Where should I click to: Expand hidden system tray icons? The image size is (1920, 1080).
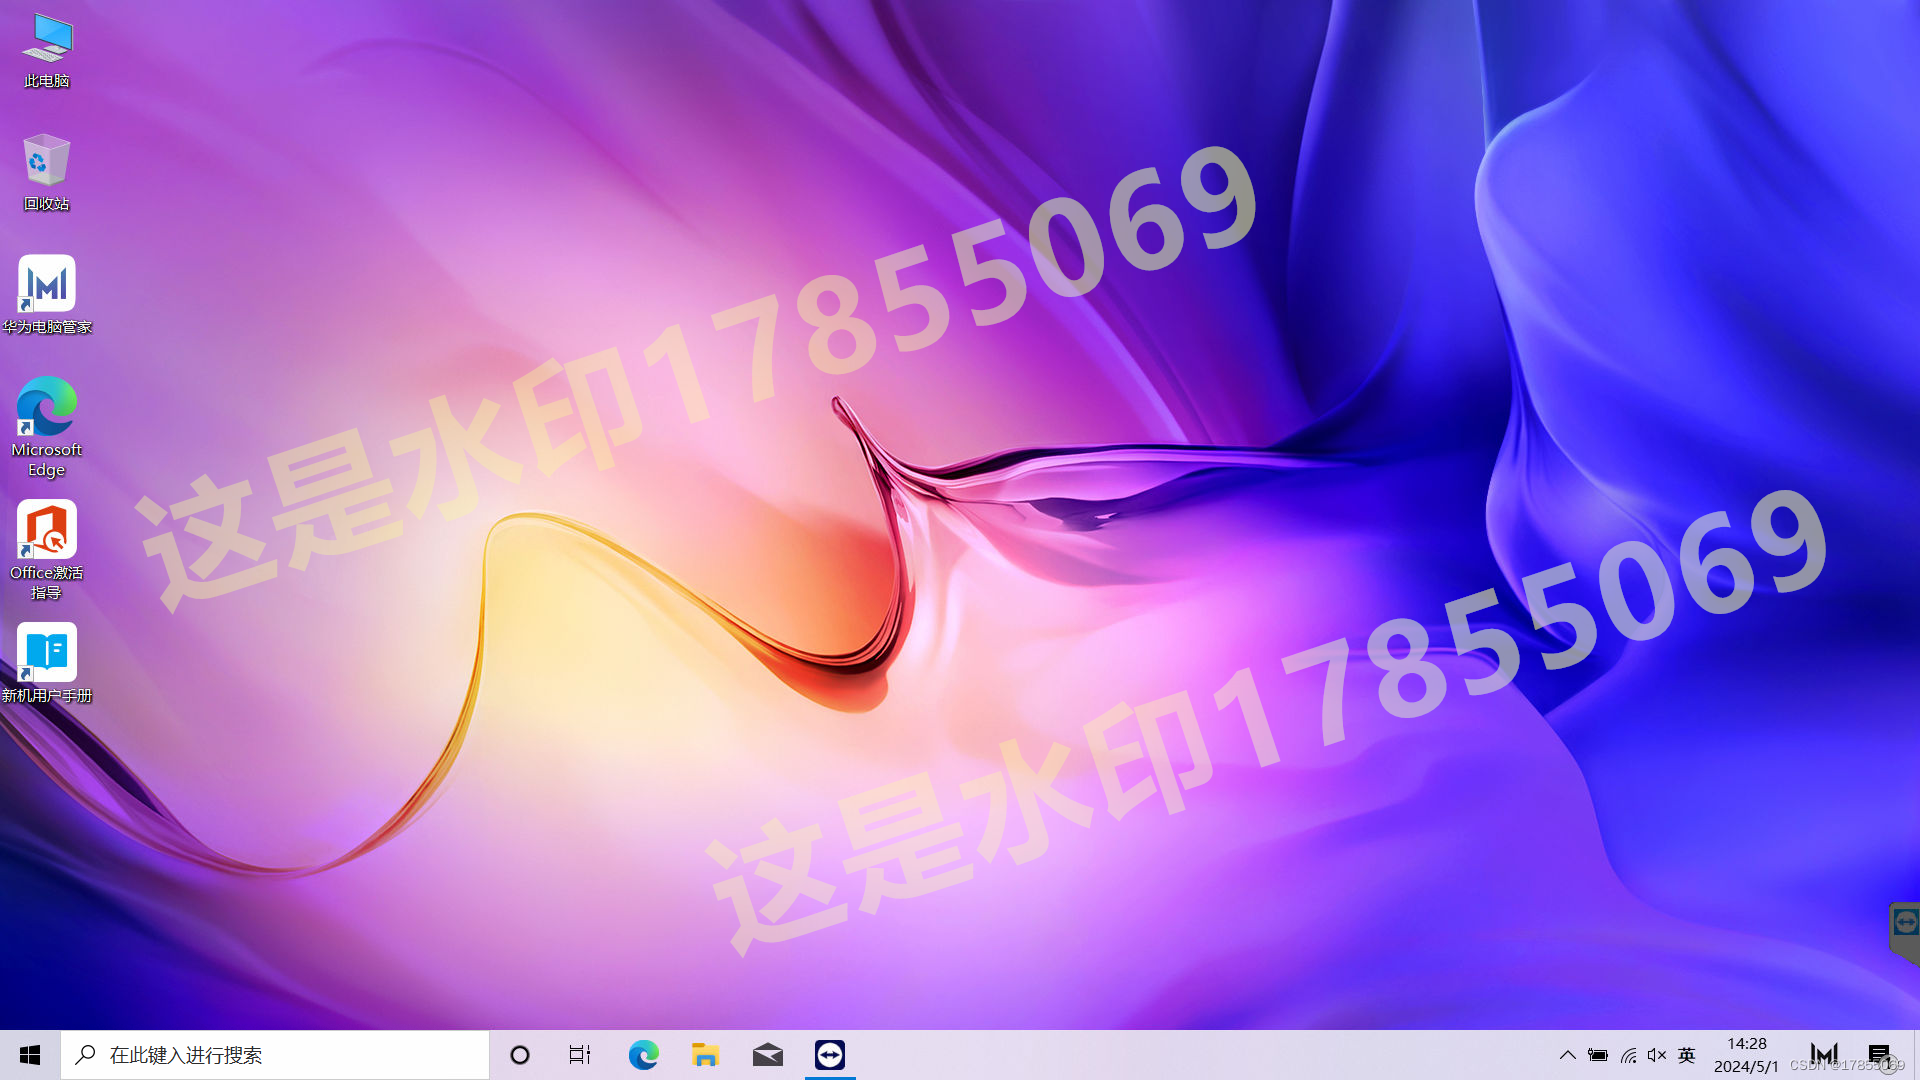coord(1567,1055)
